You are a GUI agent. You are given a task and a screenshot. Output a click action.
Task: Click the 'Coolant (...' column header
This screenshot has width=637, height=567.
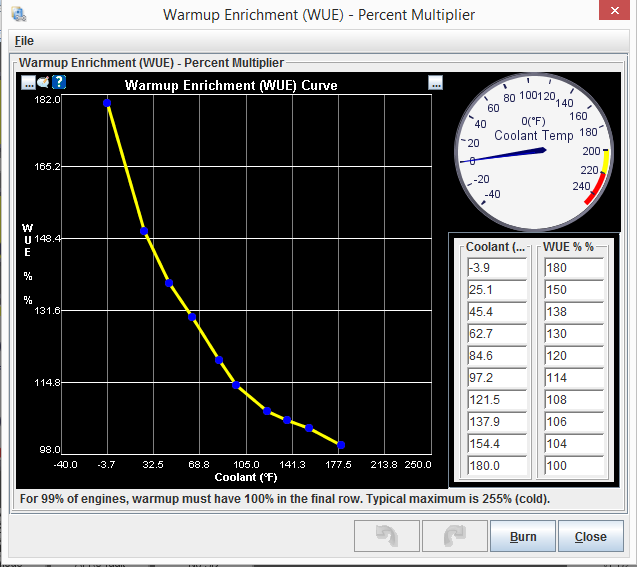495,247
